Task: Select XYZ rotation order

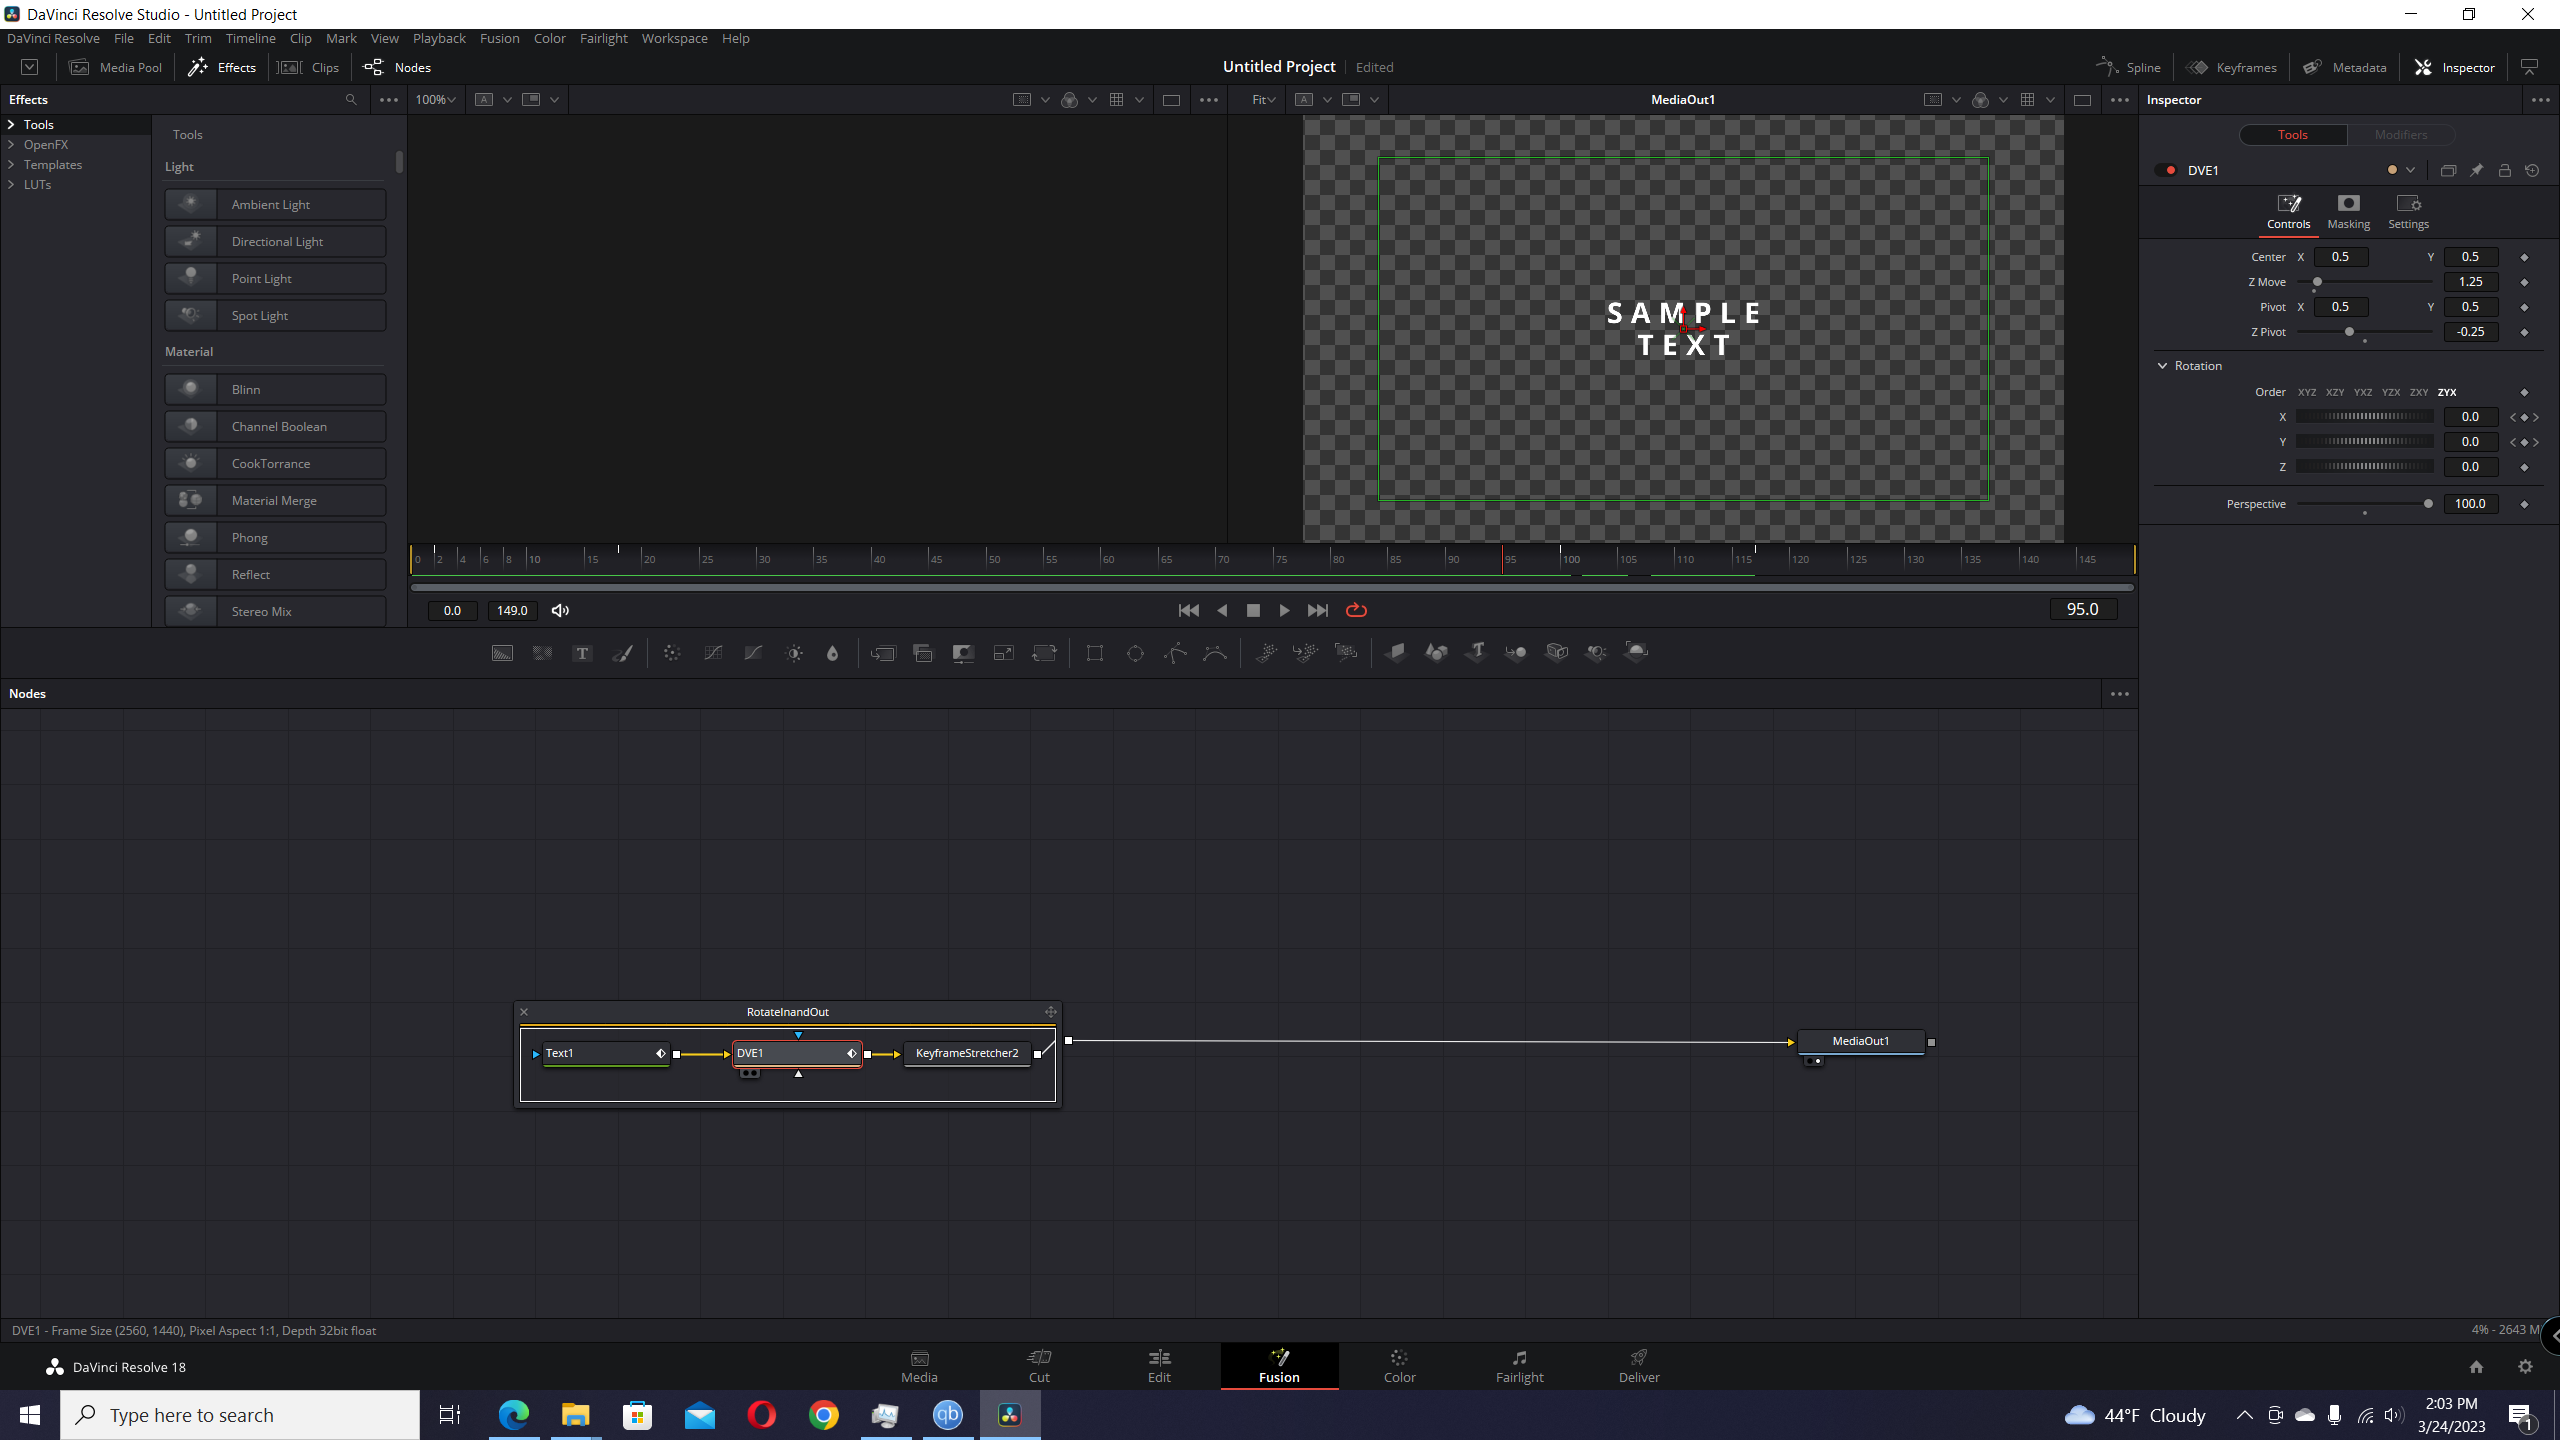Action: click(2306, 392)
